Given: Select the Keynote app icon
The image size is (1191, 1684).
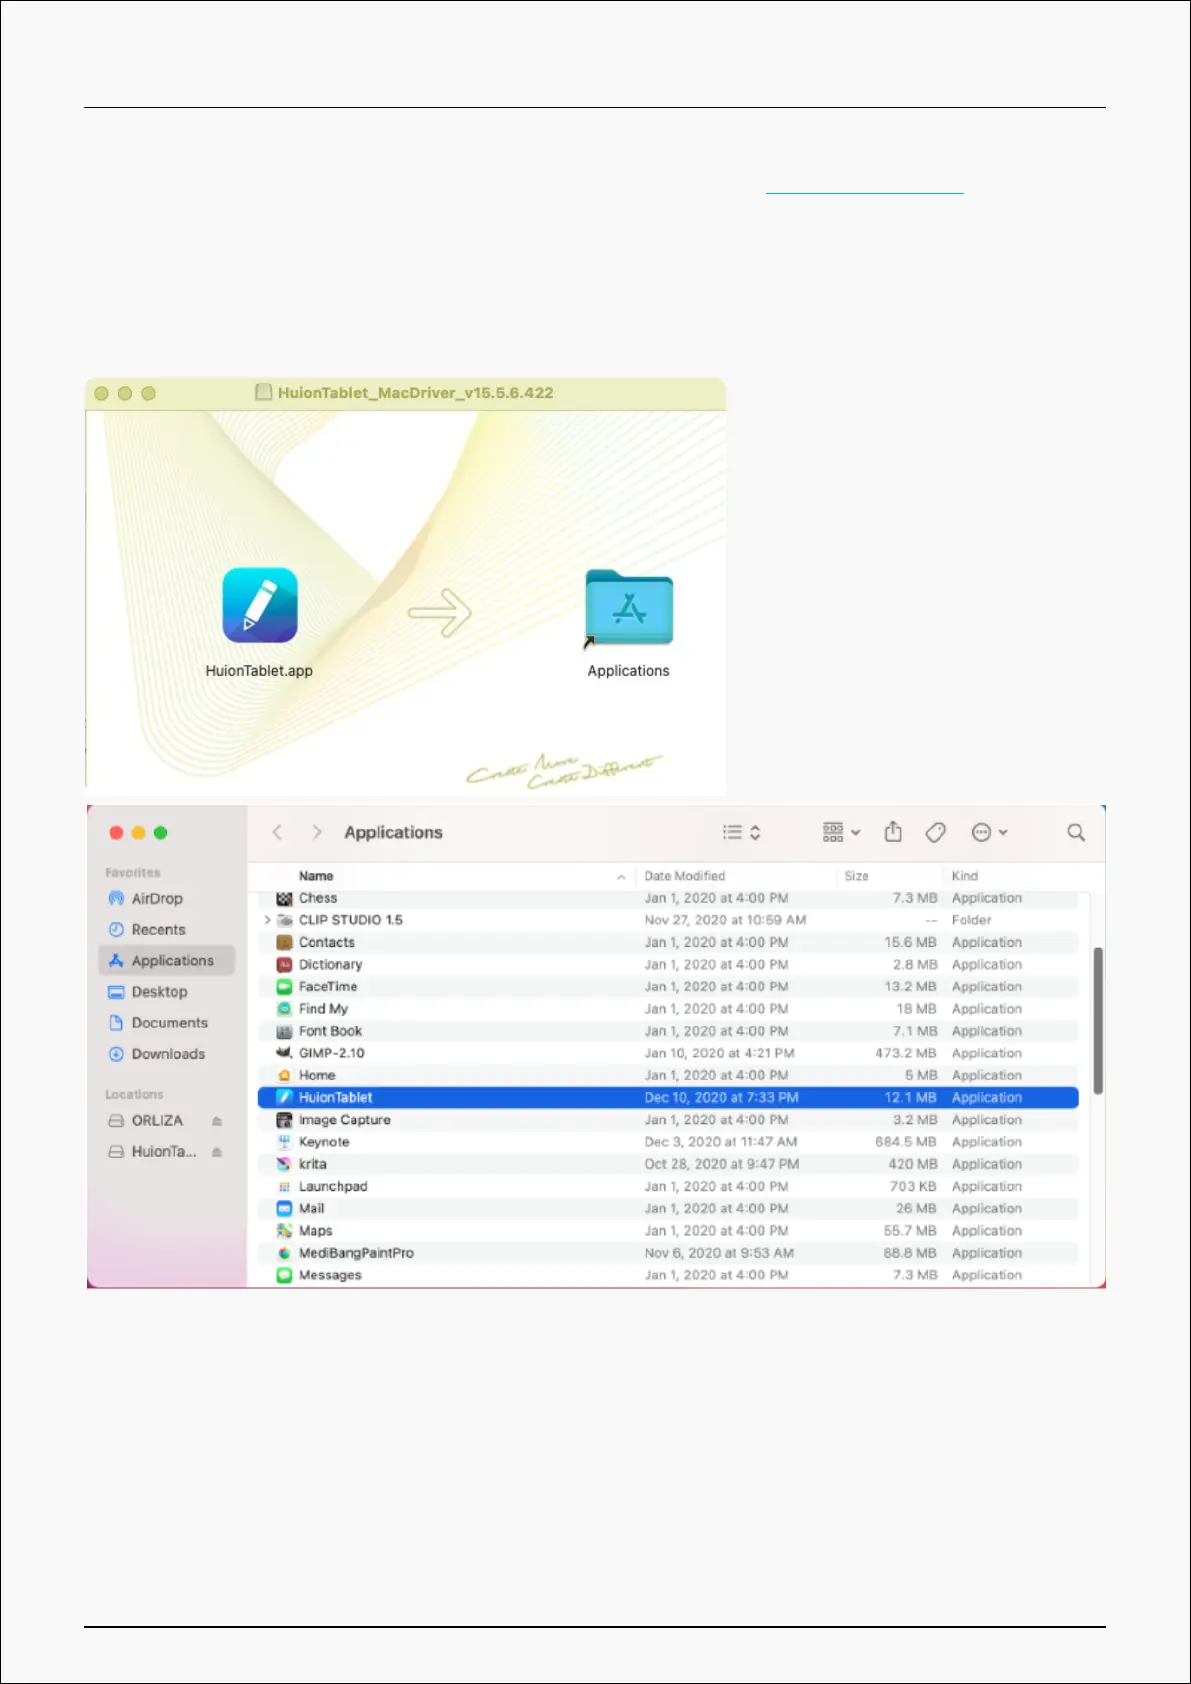Looking at the screenshot, I should point(284,1142).
